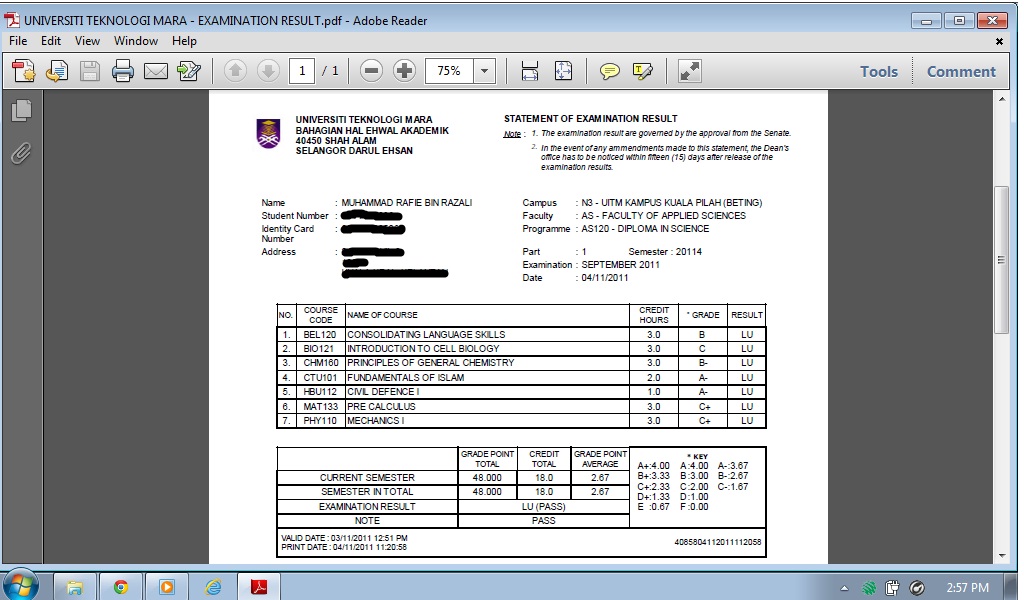Click the fit width scrolling icon
This screenshot has height=600, width=1024.
[530, 71]
